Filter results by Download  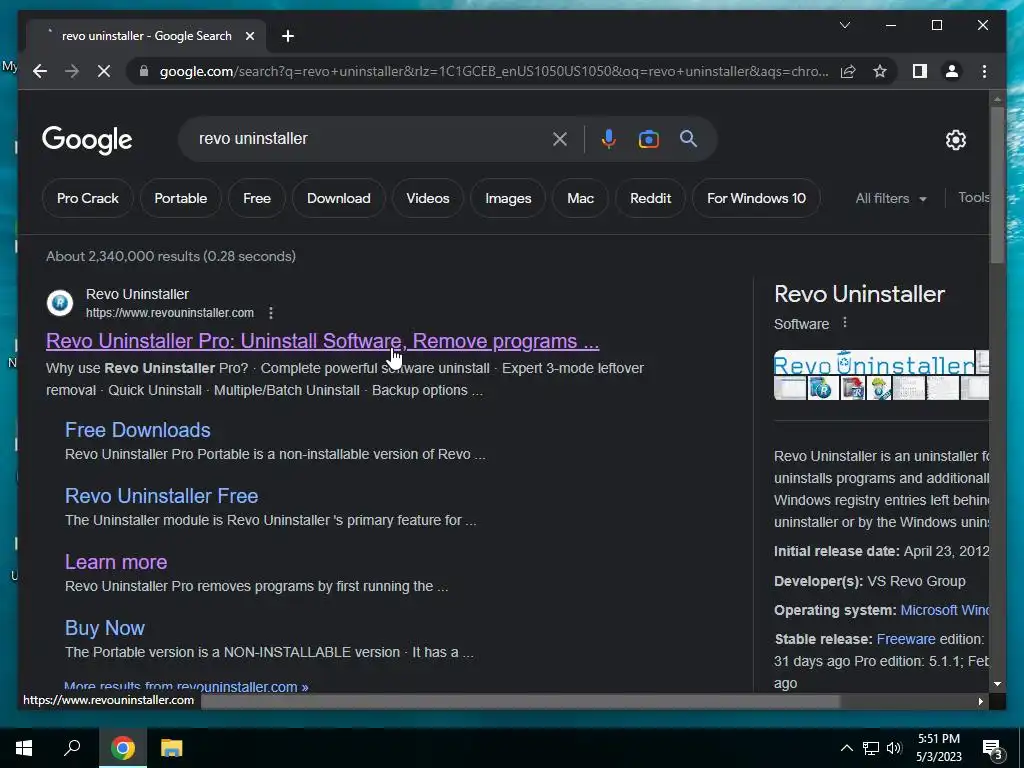(x=338, y=198)
